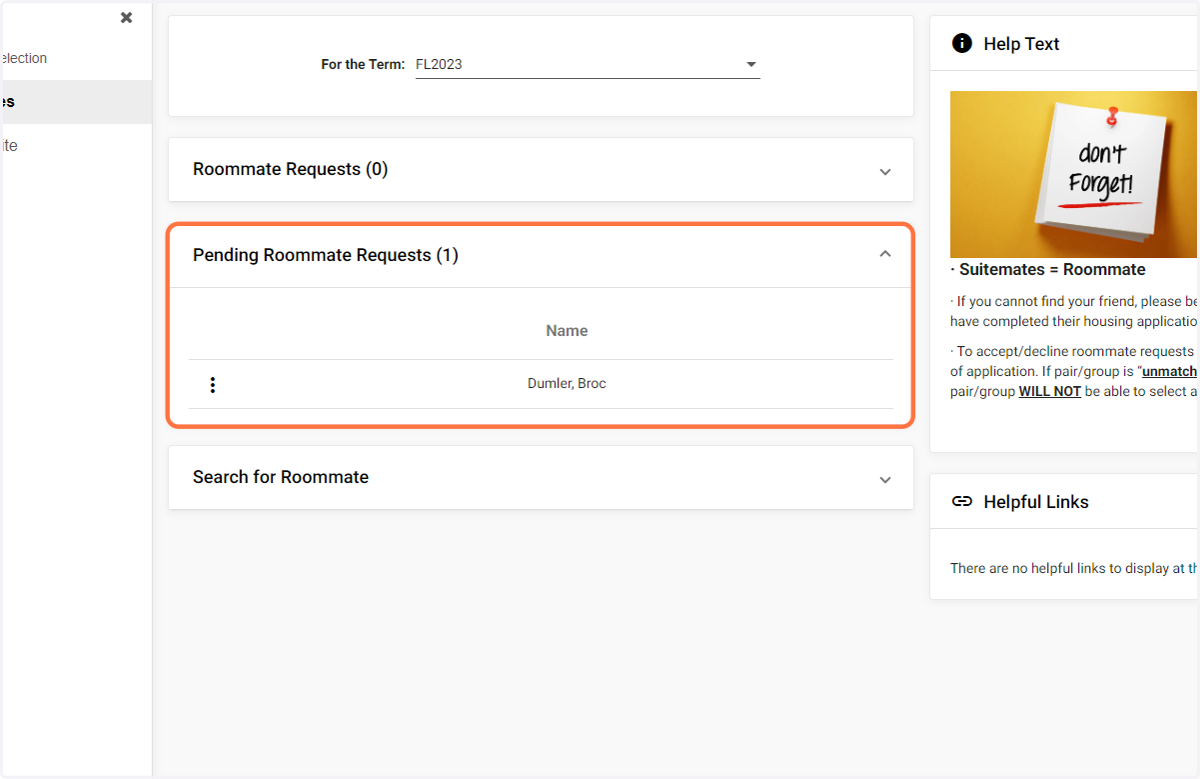1200x779 pixels.
Task: Open the three-dot menu for Dumler, Broc
Action: pyautogui.click(x=212, y=385)
